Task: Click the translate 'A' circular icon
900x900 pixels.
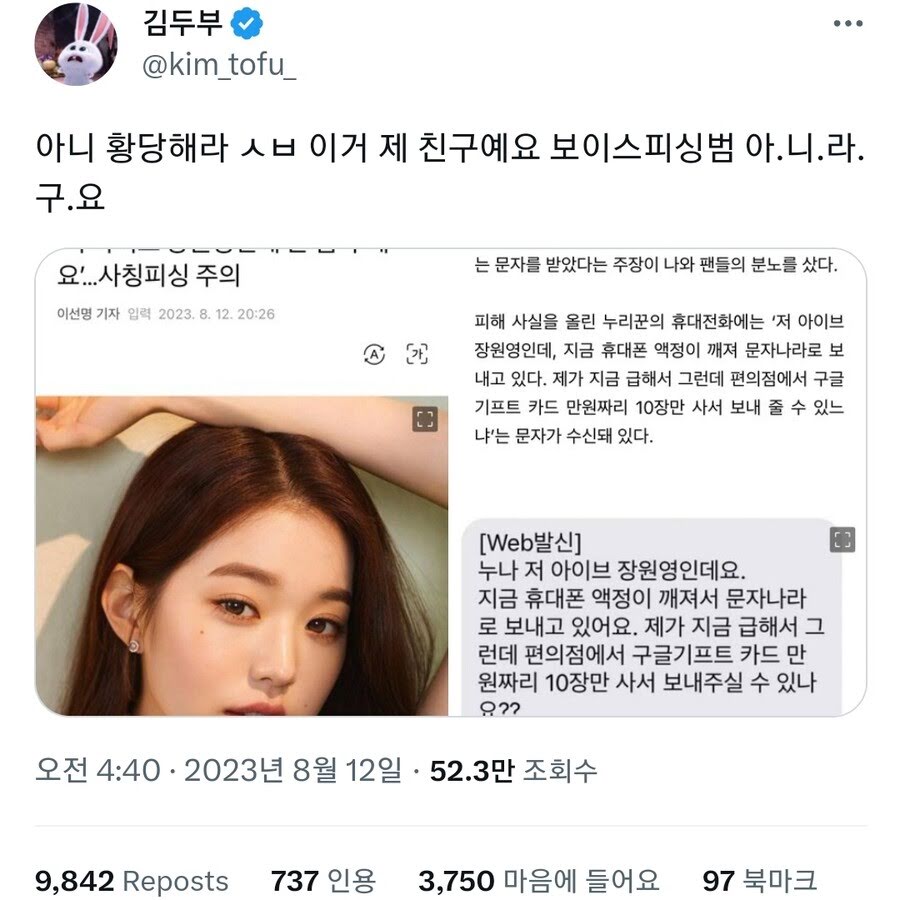Action: [x=374, y=354]
